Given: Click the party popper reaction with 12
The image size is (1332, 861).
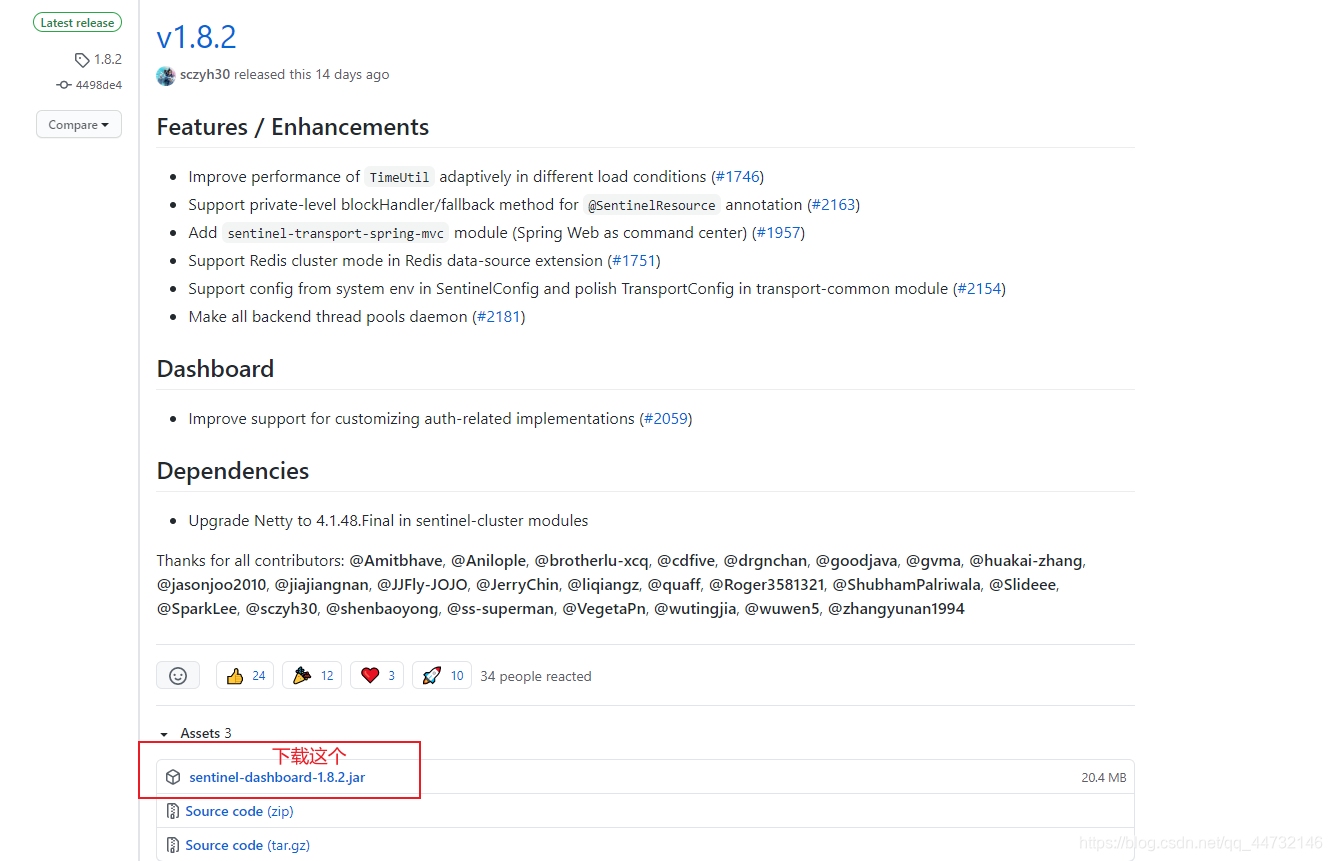Looking at the screenshot, I should coord(312,676).
